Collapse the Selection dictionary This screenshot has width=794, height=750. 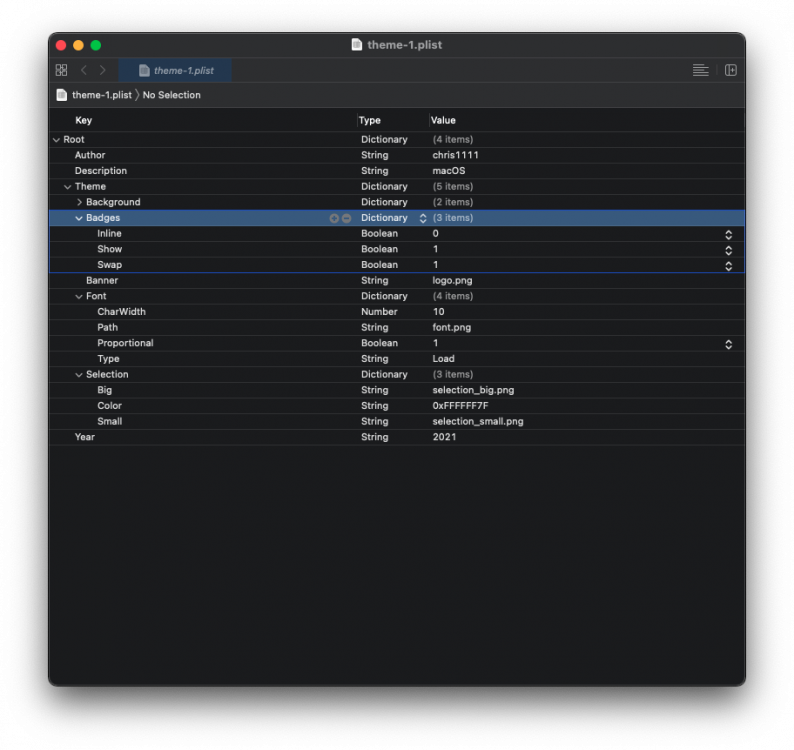(x=78, y=375)
